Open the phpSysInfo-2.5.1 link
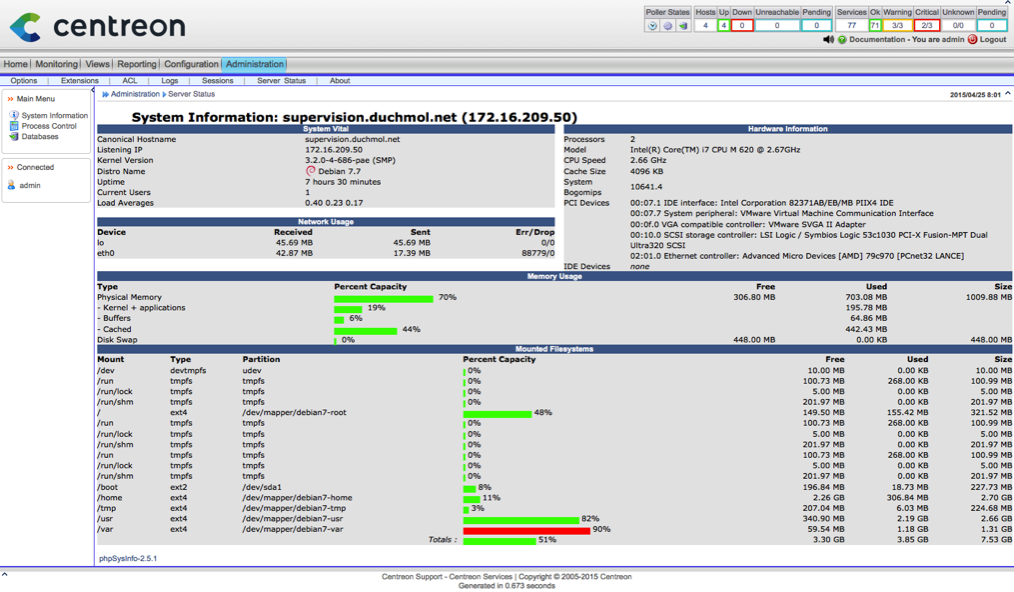This screenshot has height=592, width=1014. [128, 558]
